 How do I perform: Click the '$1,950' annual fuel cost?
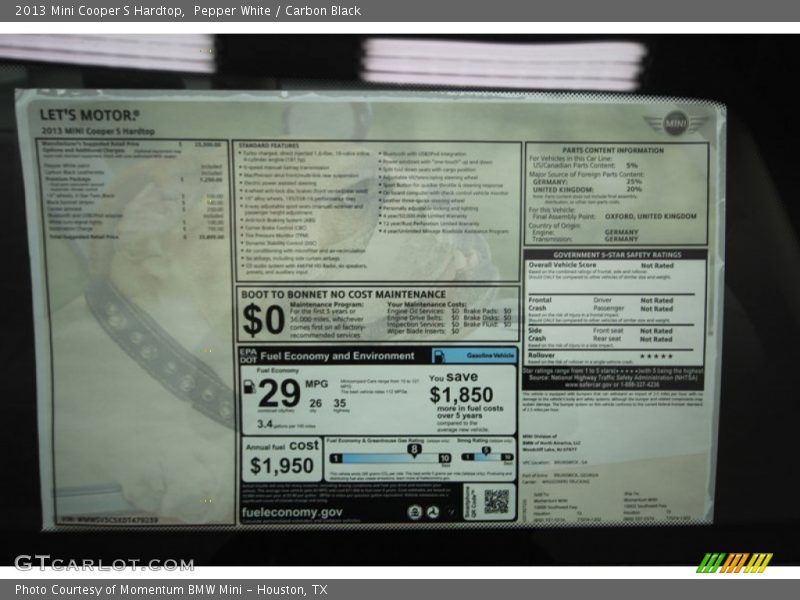(282, 466)
